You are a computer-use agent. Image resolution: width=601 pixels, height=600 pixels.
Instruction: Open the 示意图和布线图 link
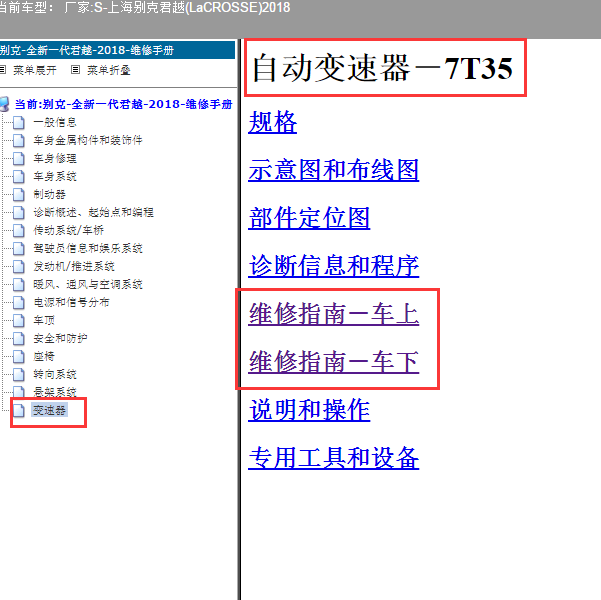tap(333, 170)
